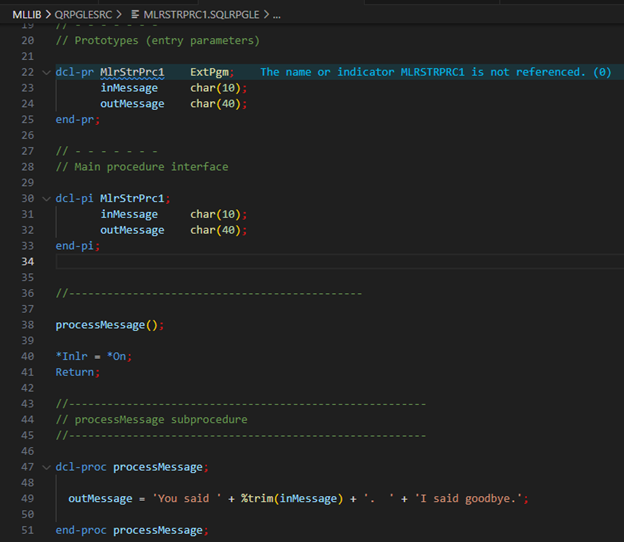The height and width of the screenshot is (542, 624).
Task: Click line number 38 in gutter
Action: point(27,325)
